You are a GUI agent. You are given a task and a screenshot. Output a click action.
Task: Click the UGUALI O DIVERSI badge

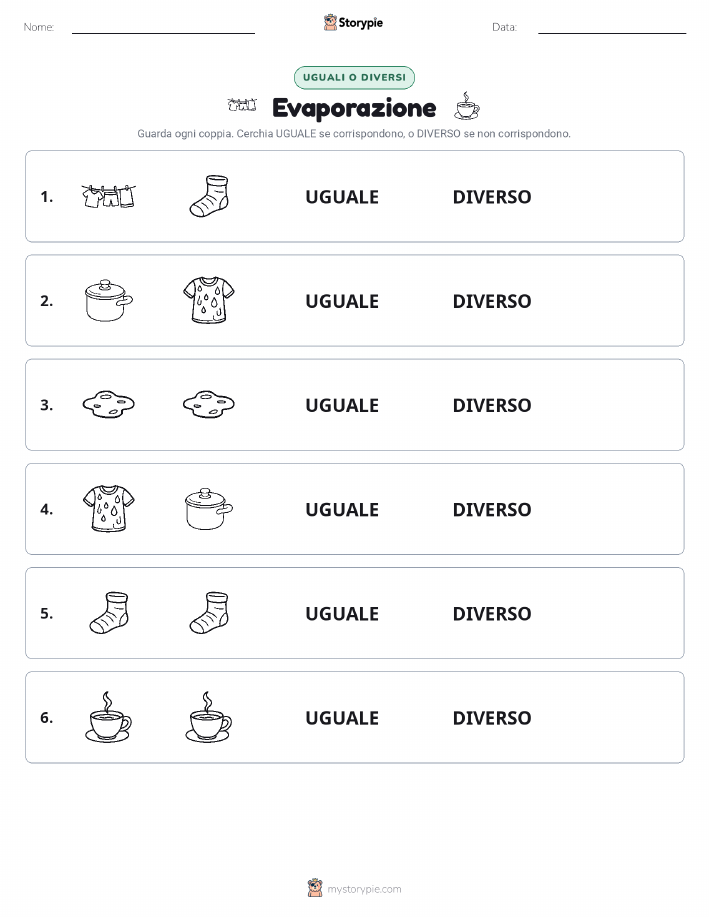tap(354, 77)
